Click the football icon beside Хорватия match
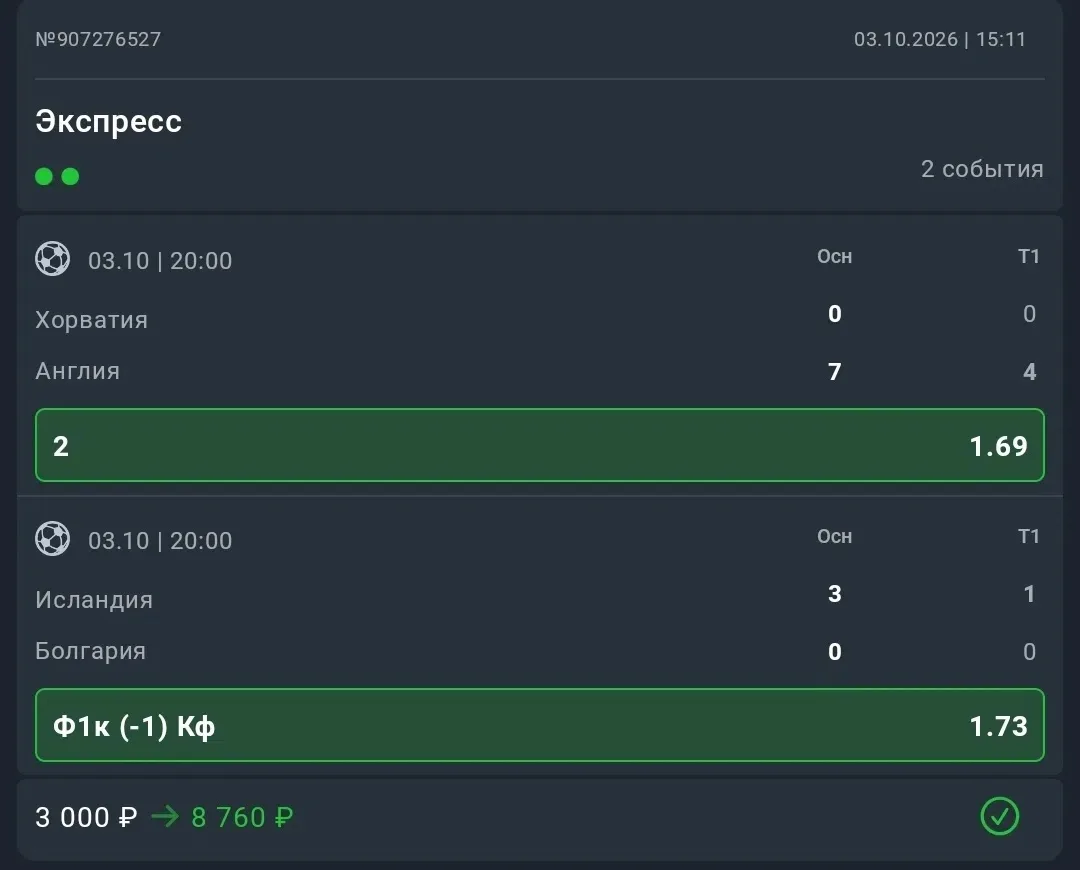This screenshot has width=1080, height=870. pos(52,259)
